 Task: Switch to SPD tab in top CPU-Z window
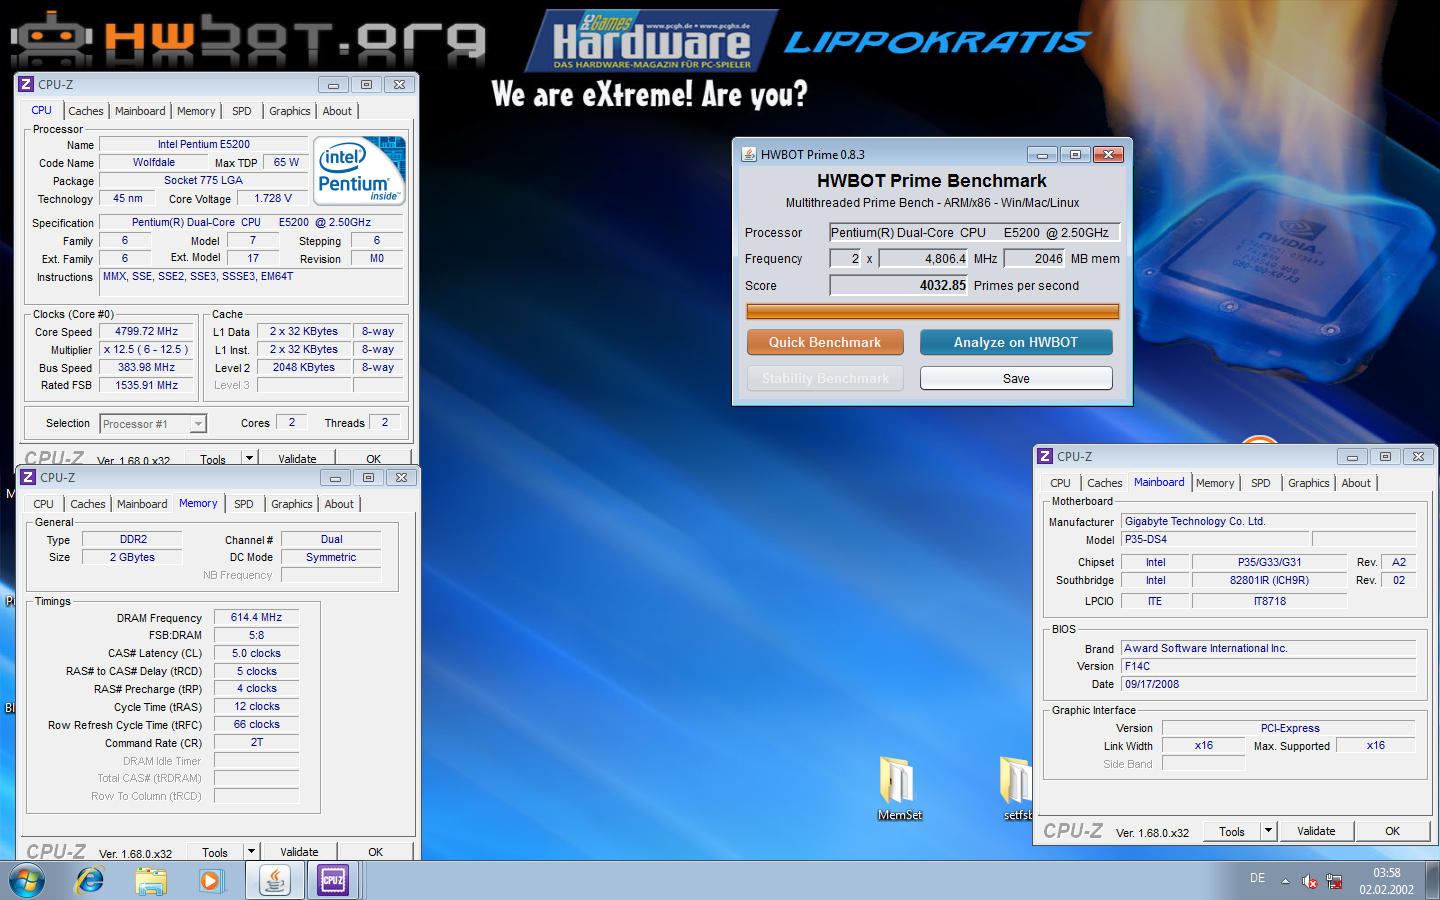tap(242, 111)
